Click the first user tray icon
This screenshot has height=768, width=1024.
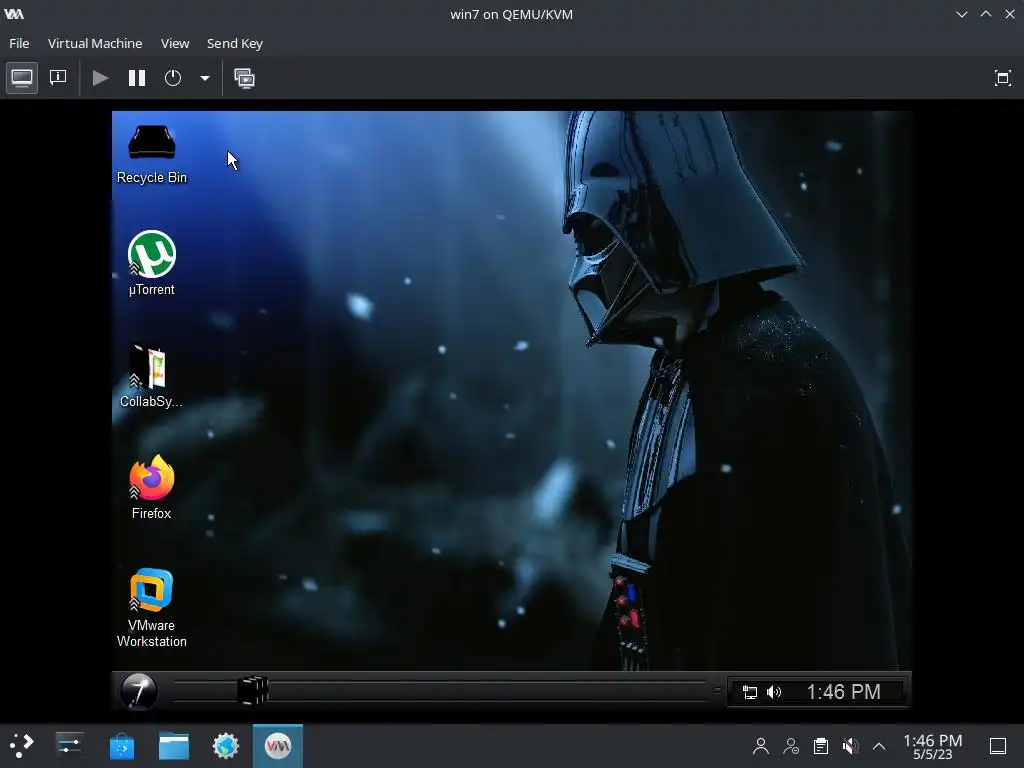(760, 746)
